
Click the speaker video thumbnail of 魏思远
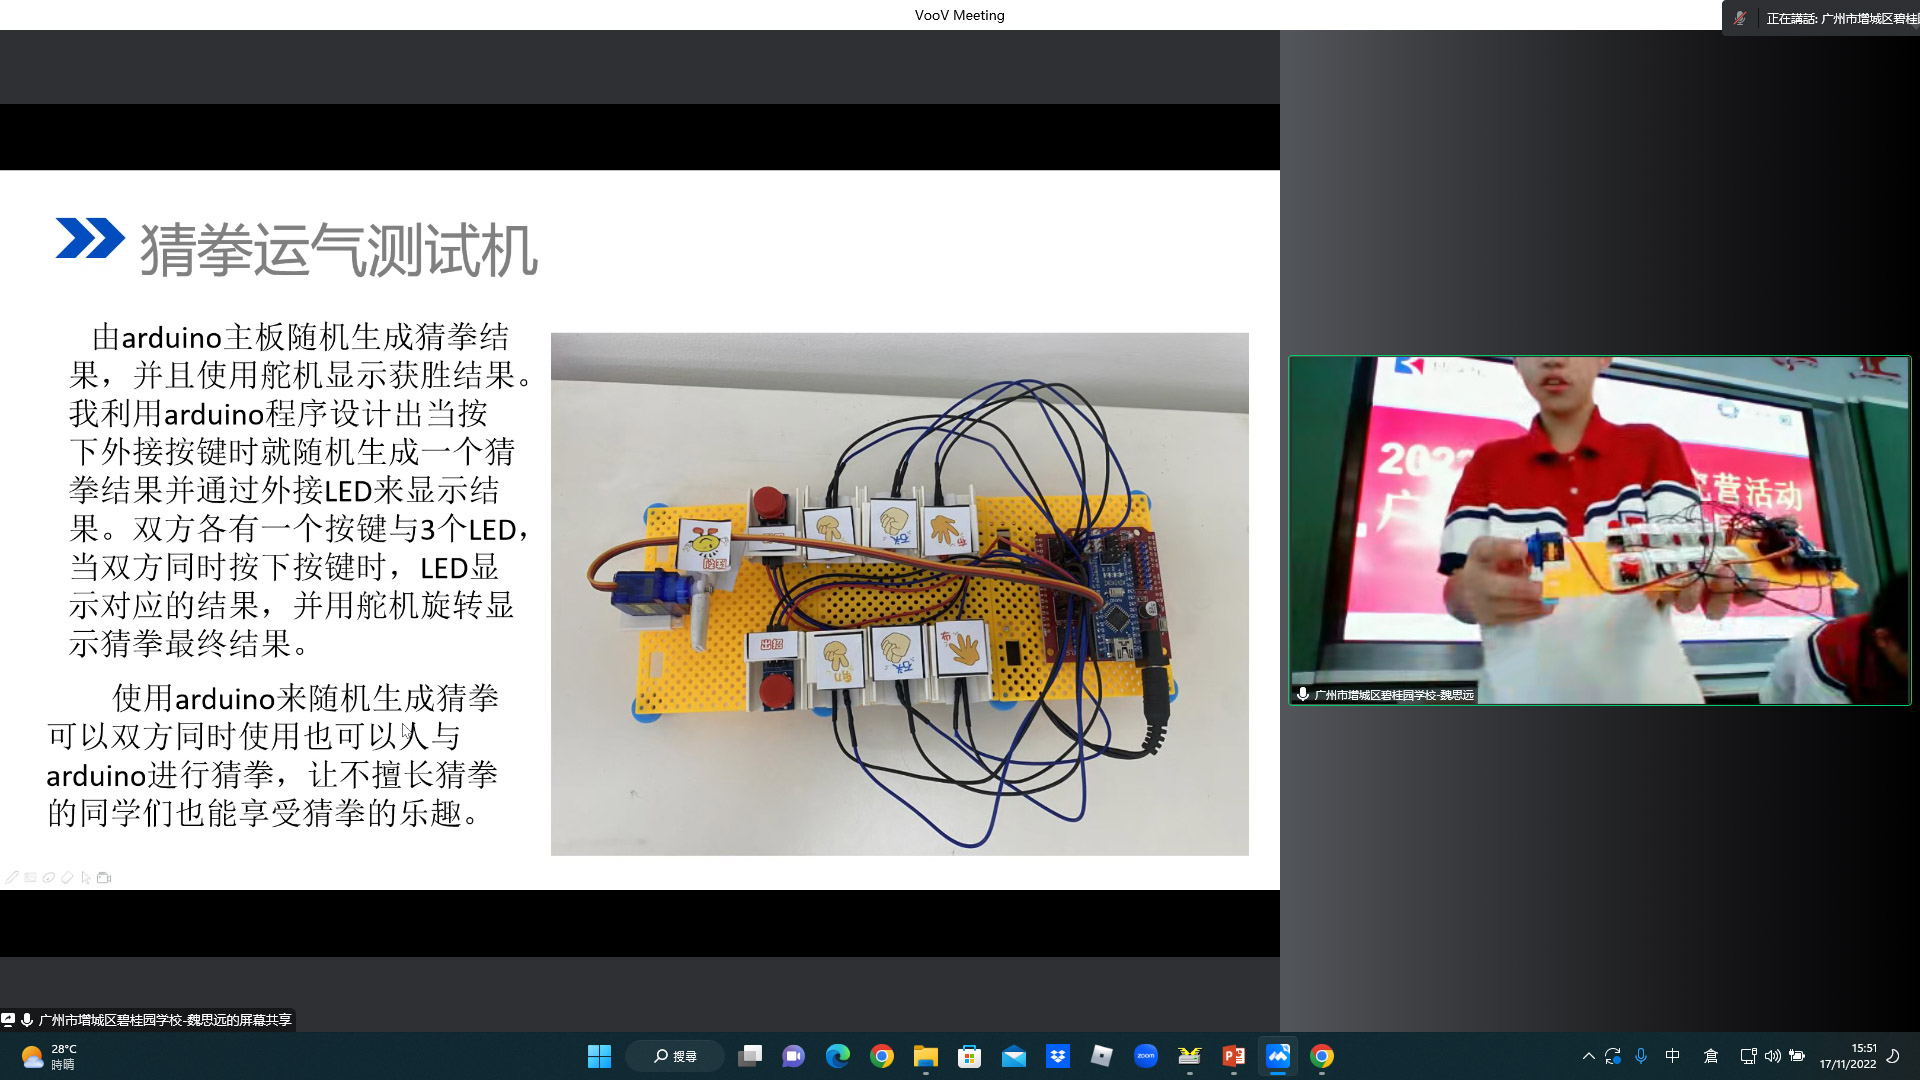click(x=1599, y=530)
